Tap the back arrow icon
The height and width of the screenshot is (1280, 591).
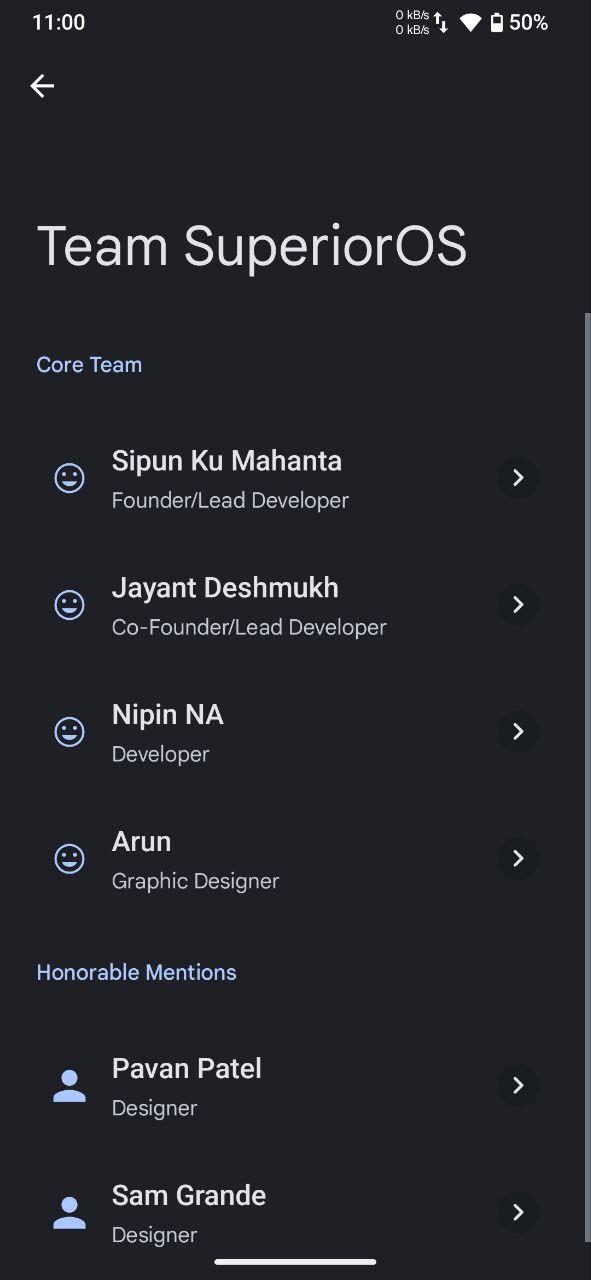pos(42,86)
